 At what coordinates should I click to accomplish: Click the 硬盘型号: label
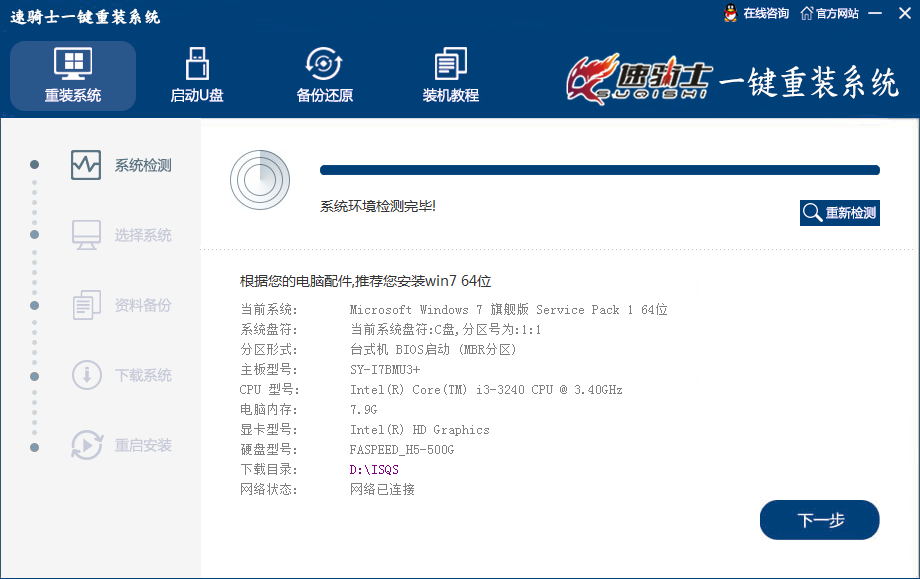269,449
